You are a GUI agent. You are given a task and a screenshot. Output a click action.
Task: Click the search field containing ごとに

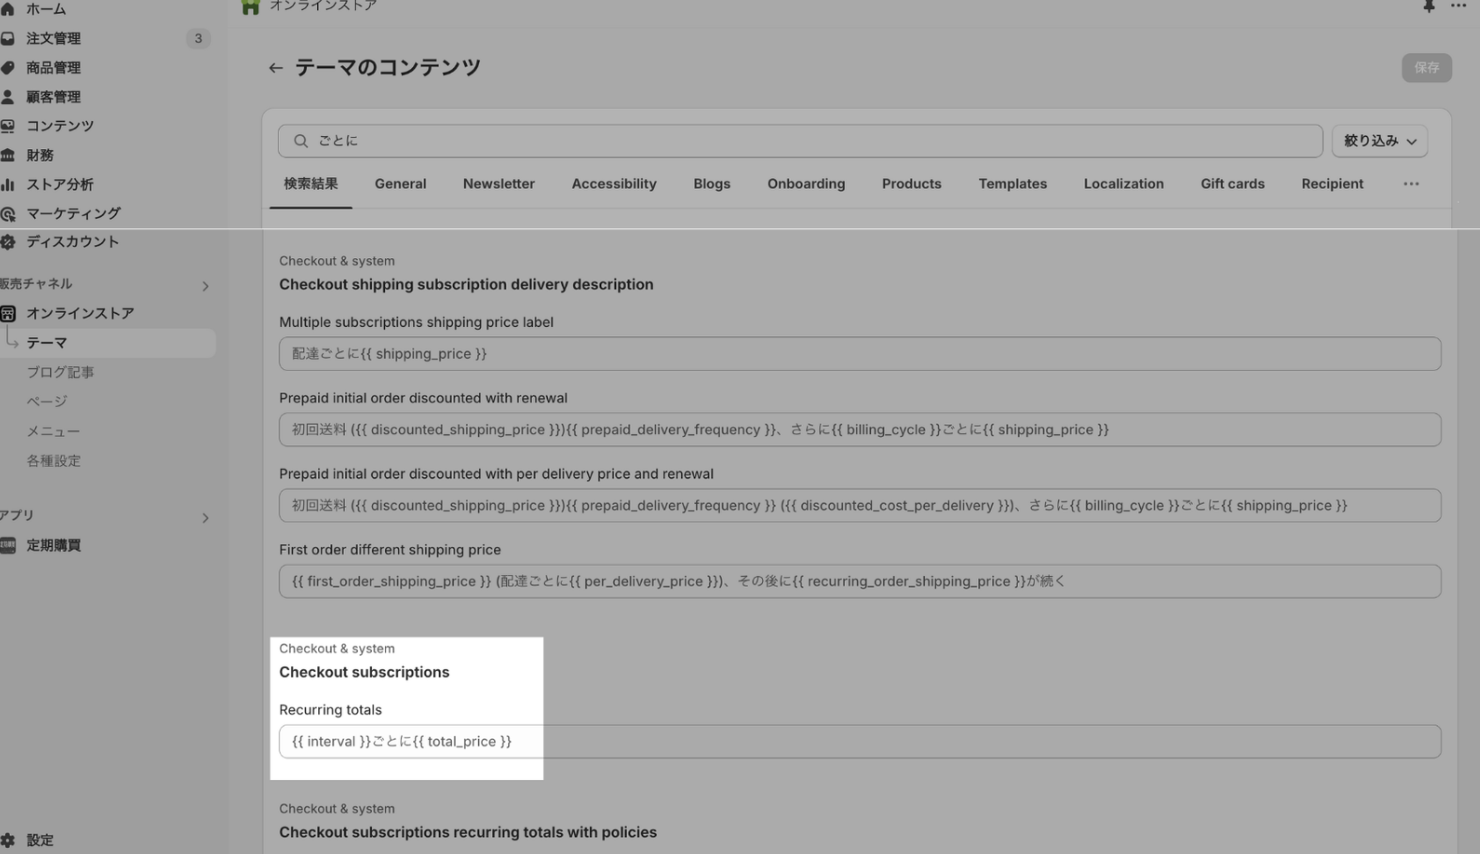tap(800, 141)
